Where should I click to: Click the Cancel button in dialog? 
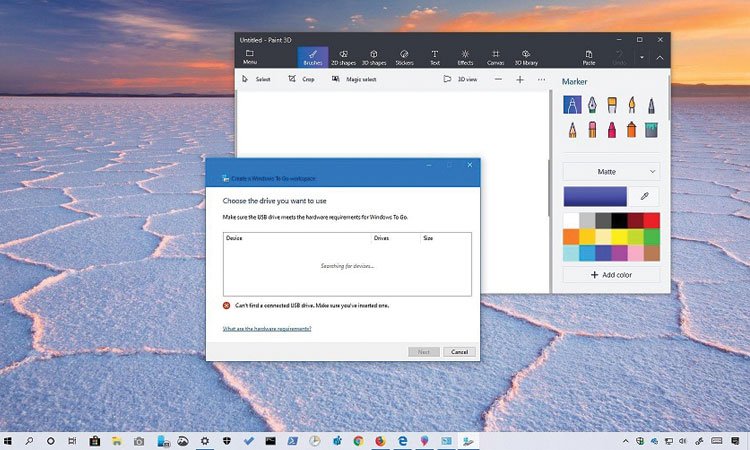coord(459,352)
